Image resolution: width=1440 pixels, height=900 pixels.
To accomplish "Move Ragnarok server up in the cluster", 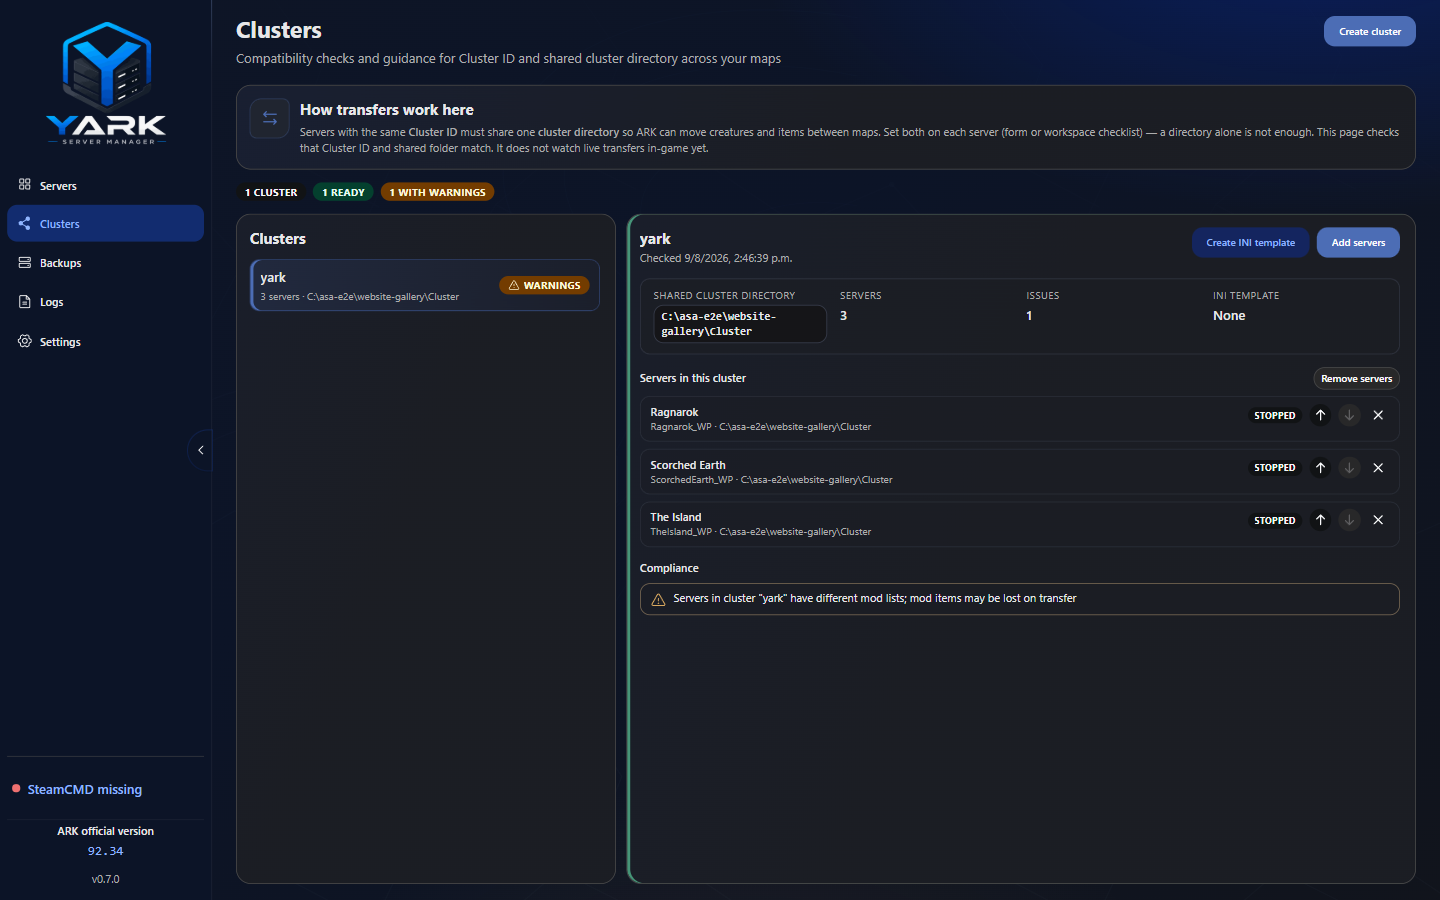I will pyautogui.click(x=1320, y=415).
